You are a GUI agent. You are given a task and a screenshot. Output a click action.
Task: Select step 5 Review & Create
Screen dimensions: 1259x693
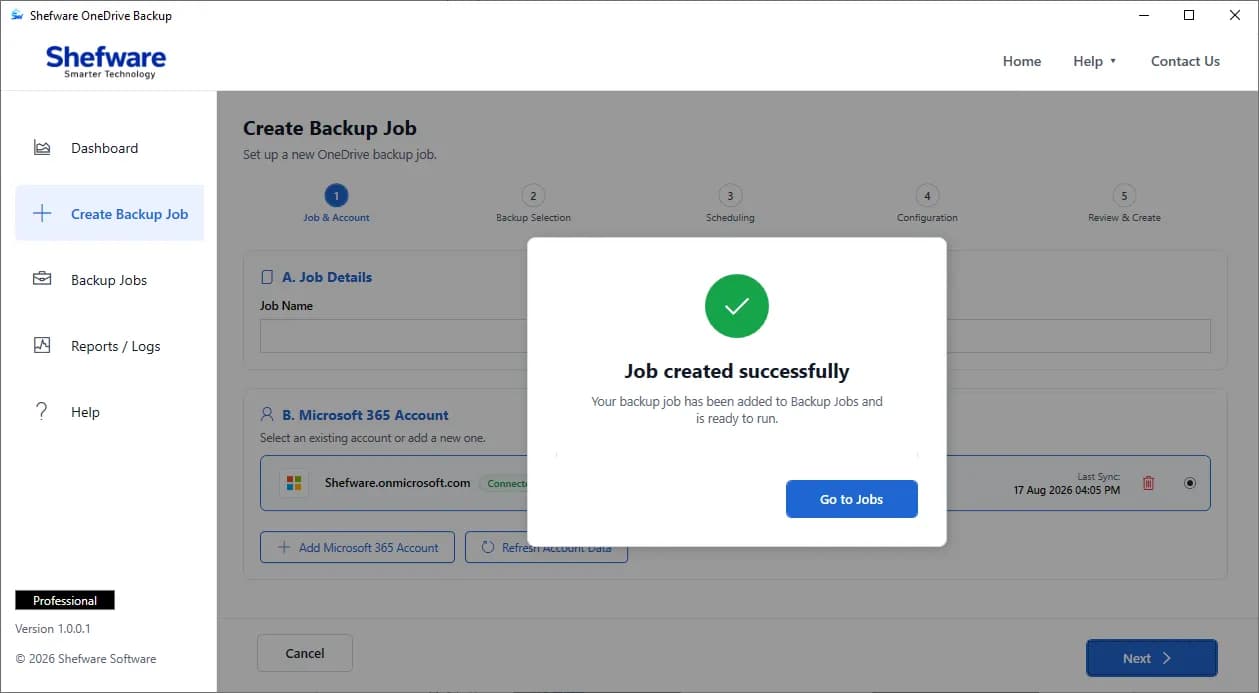(x=1124, y=203)
